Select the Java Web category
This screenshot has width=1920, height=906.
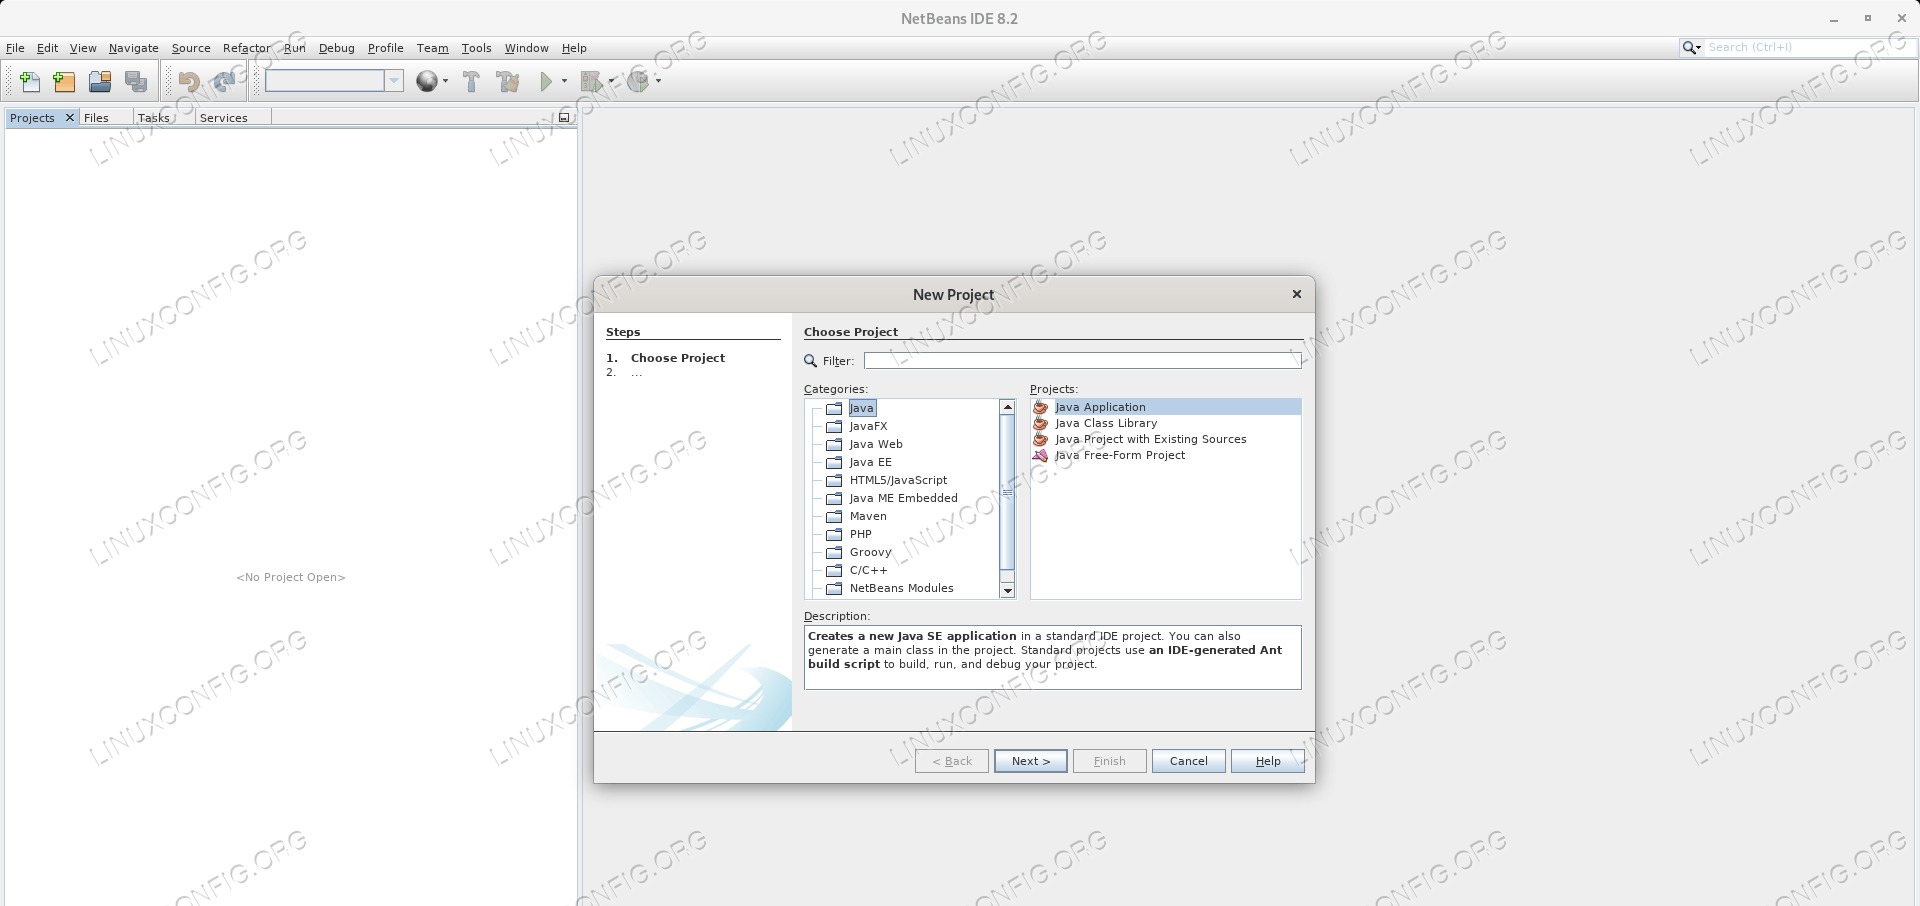pyautogui.click(x=876, y=444)
